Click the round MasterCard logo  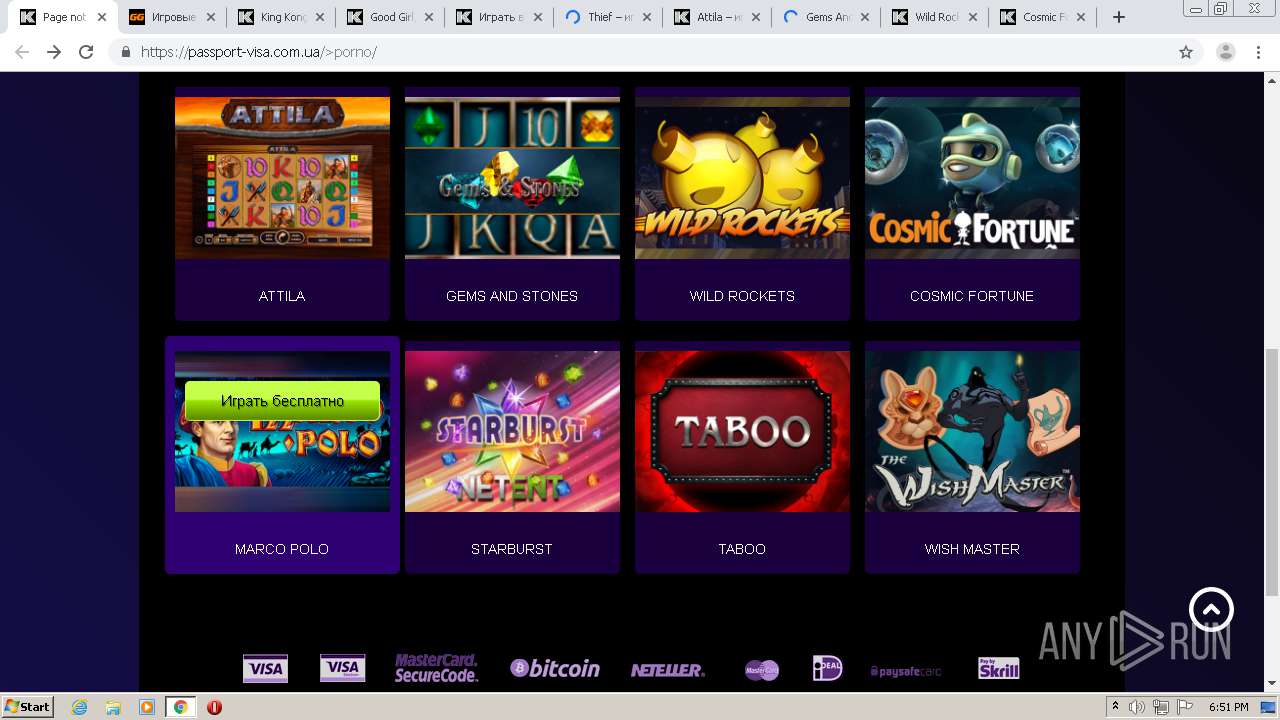[x=762, y=670]
